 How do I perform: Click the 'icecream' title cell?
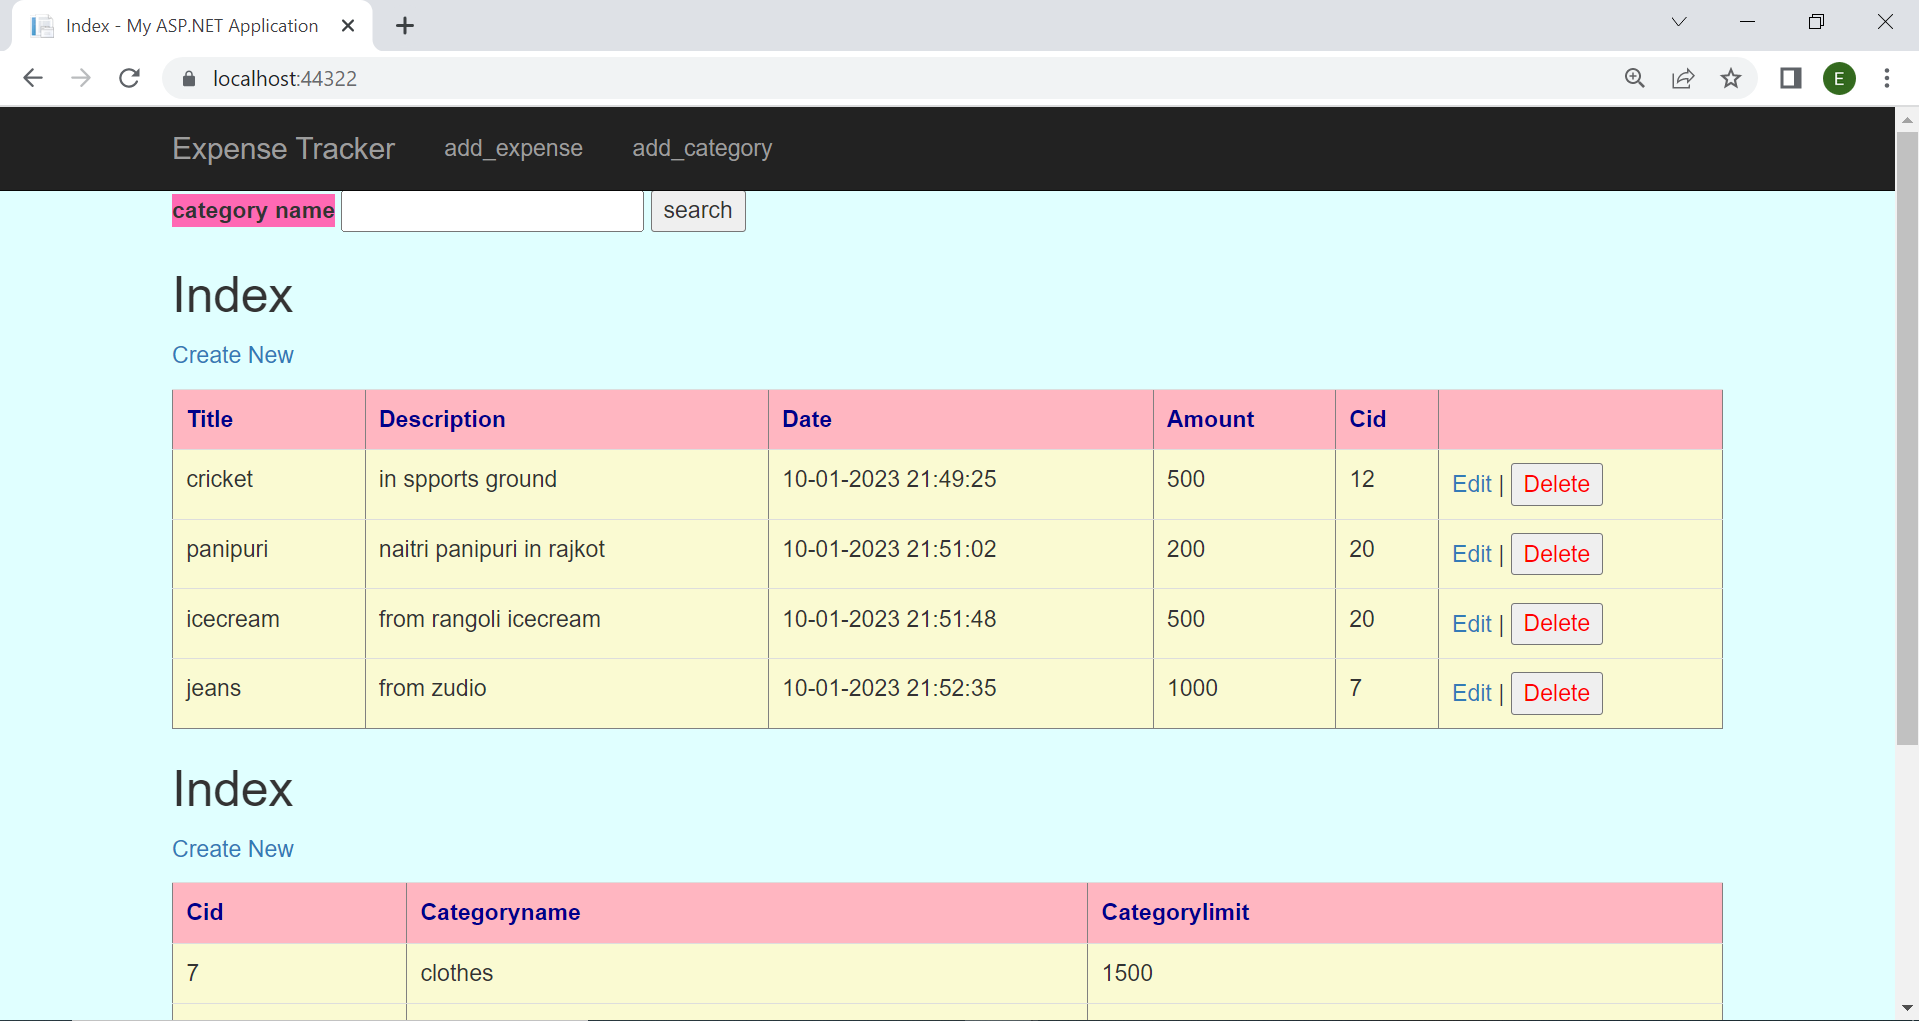click(269, 624)
